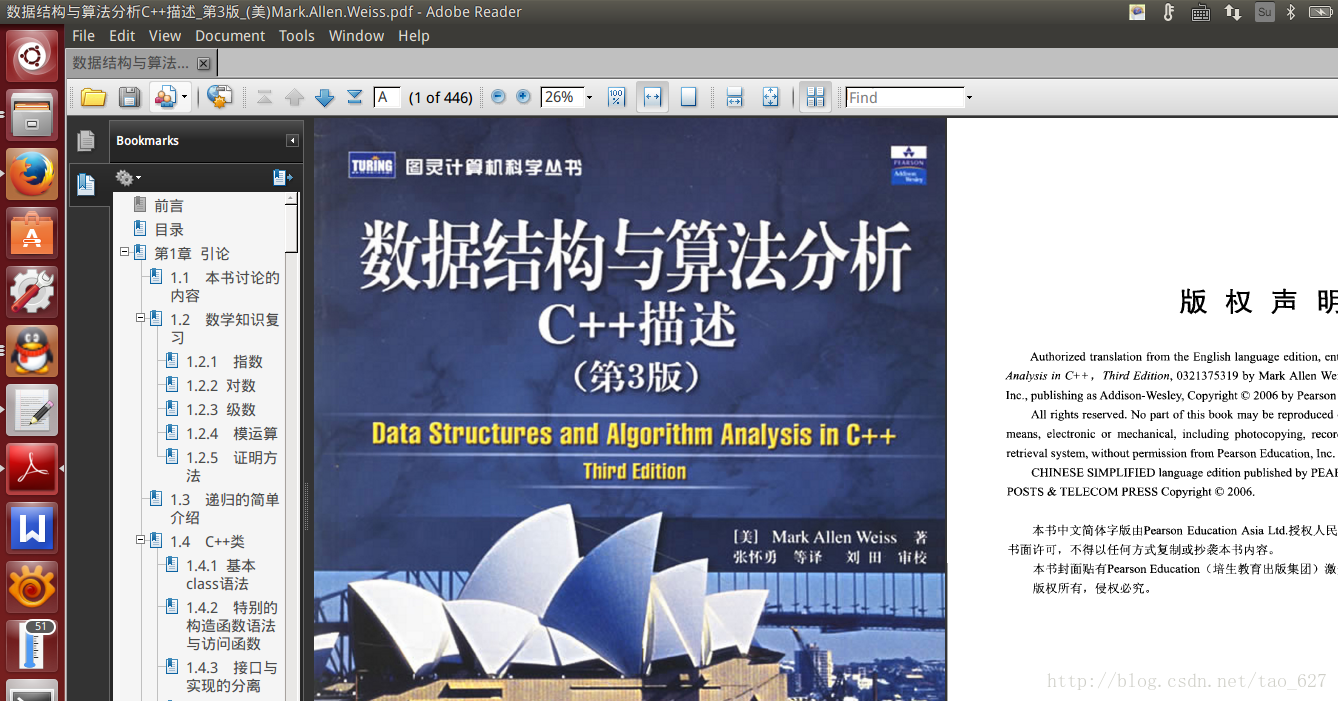Click the Bluetooth indicator in top bar

point(1291,12)
